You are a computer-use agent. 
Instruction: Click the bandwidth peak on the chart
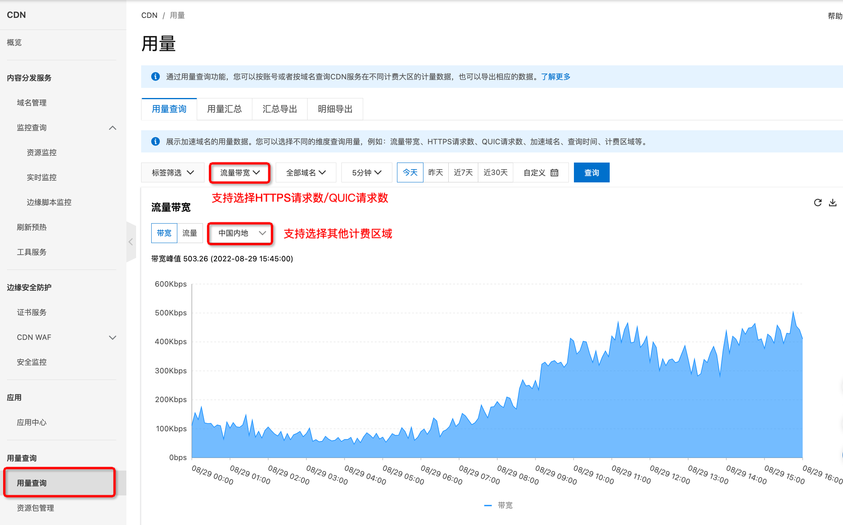(792, 312)
